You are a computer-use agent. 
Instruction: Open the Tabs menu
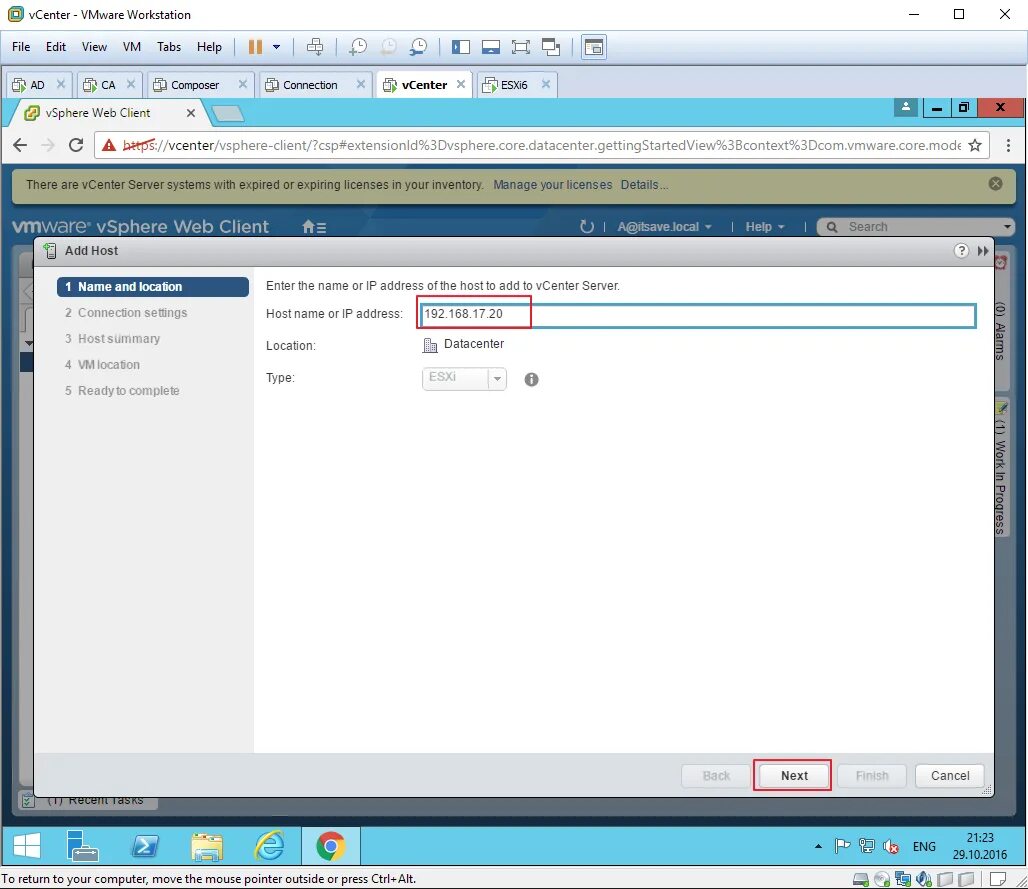pyautogui.click(x=168, y=47)
